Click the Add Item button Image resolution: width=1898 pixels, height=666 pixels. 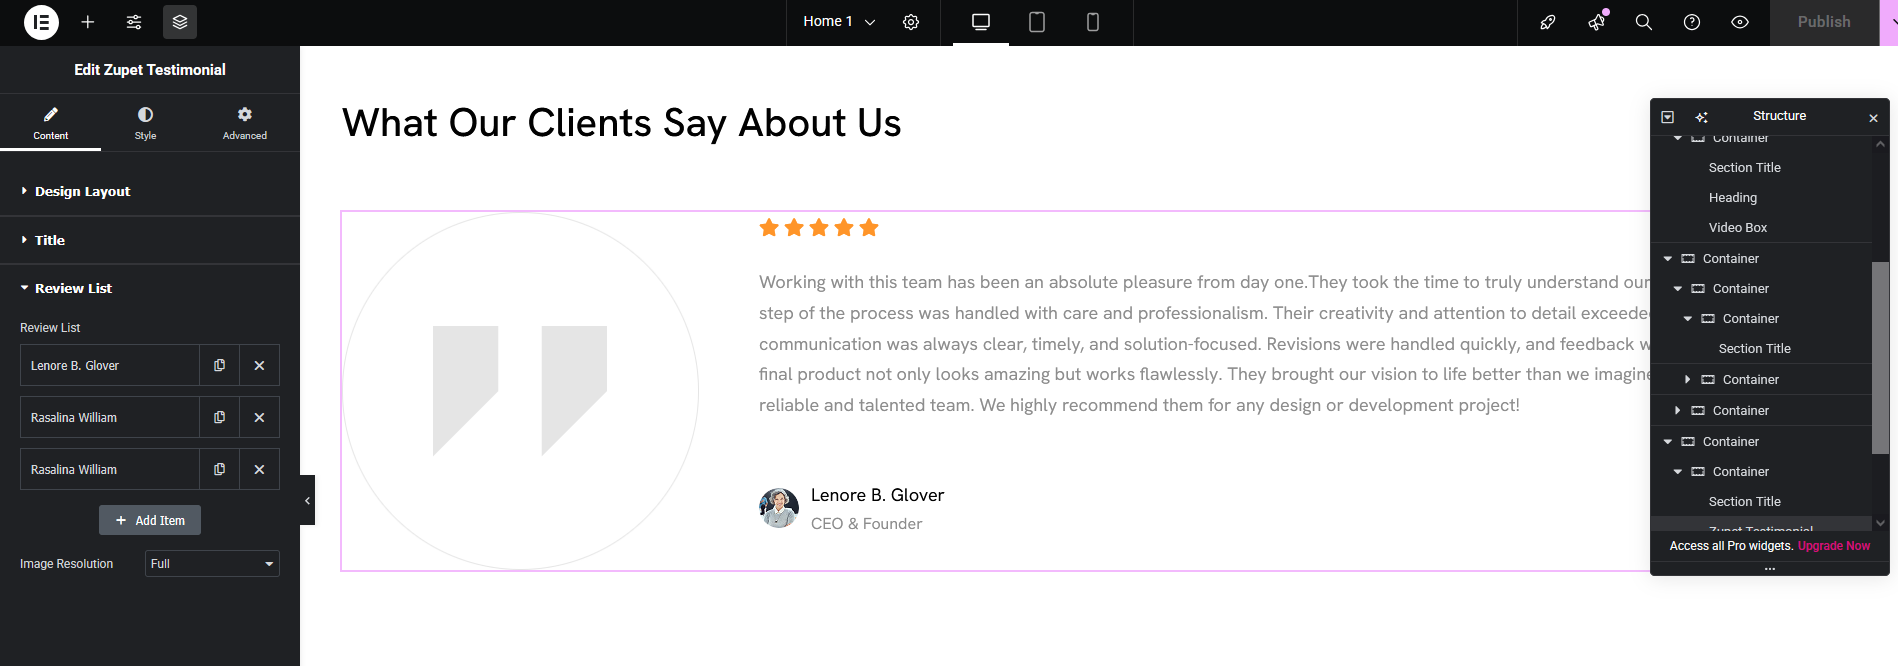coord(150,520)
